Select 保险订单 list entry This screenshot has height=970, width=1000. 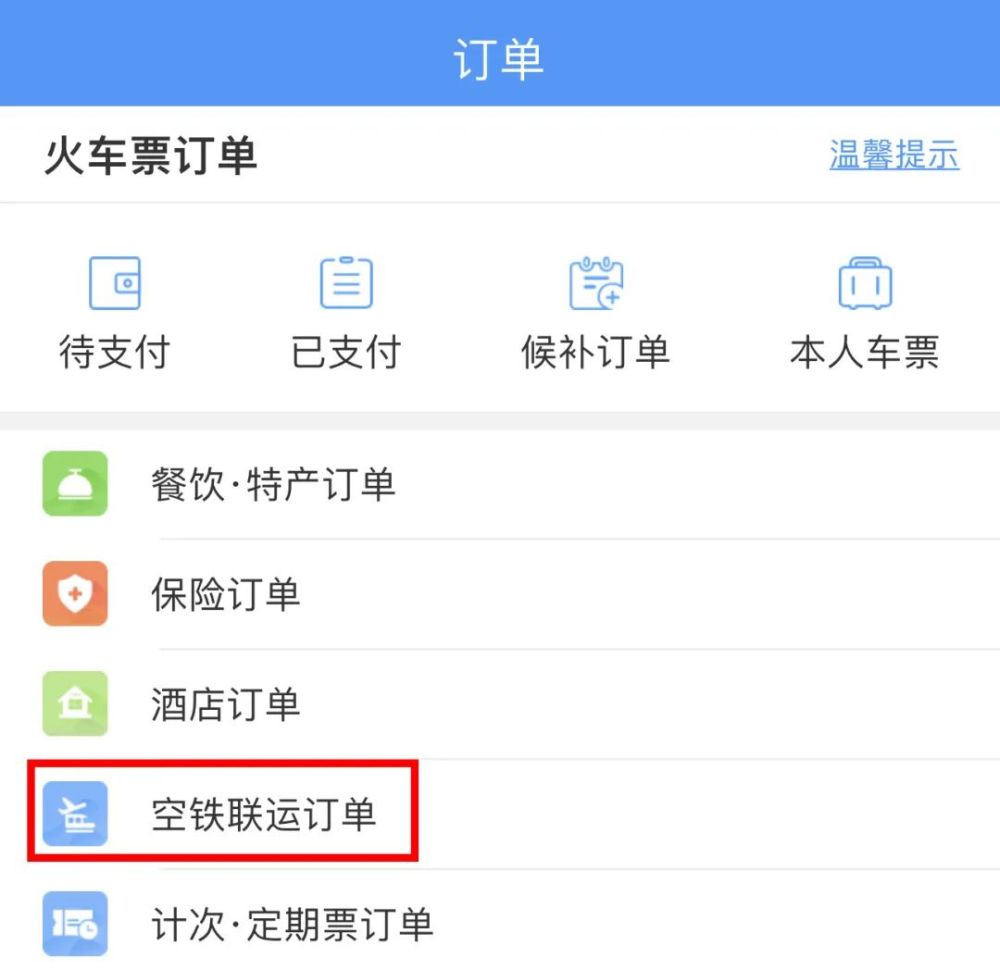pyautogui.click(x=225, y=595)
